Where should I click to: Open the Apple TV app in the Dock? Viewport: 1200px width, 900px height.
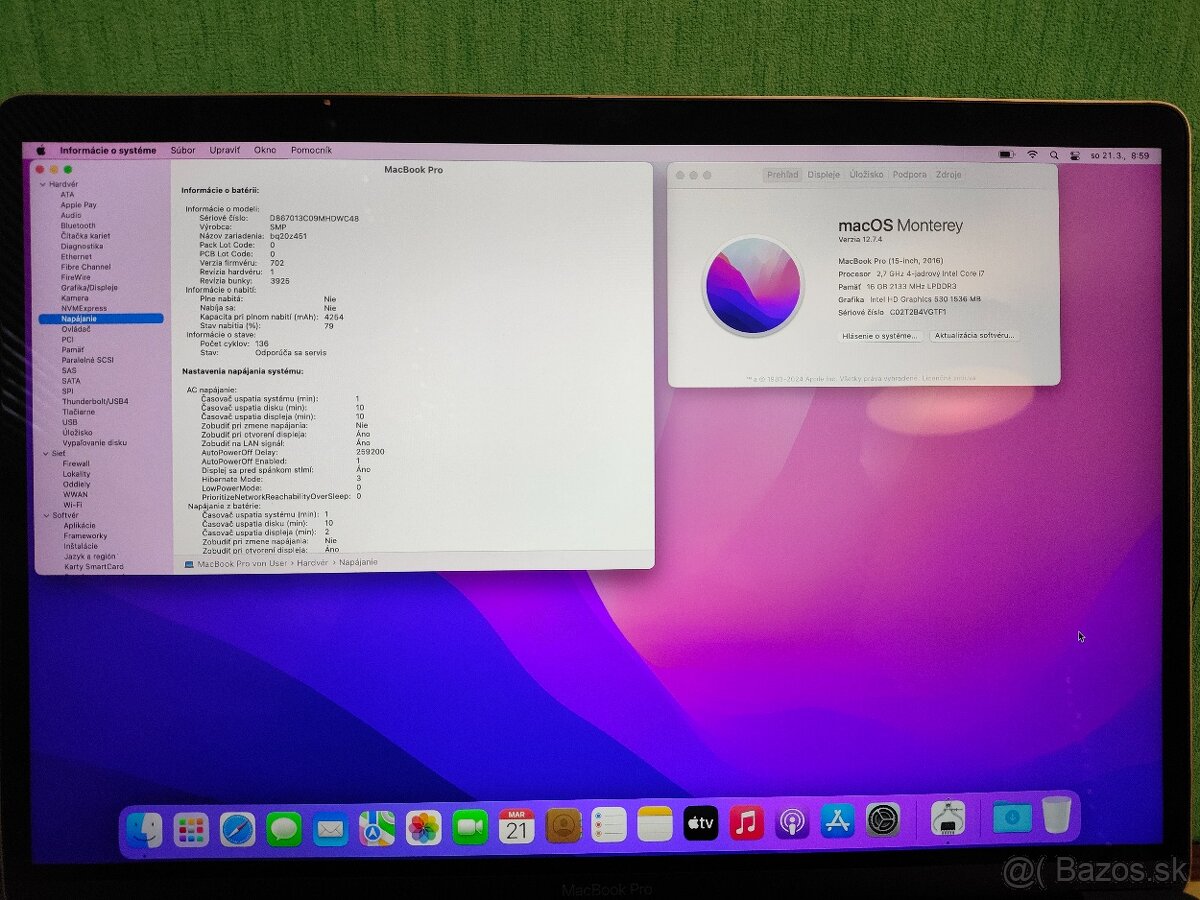point(700,825)
